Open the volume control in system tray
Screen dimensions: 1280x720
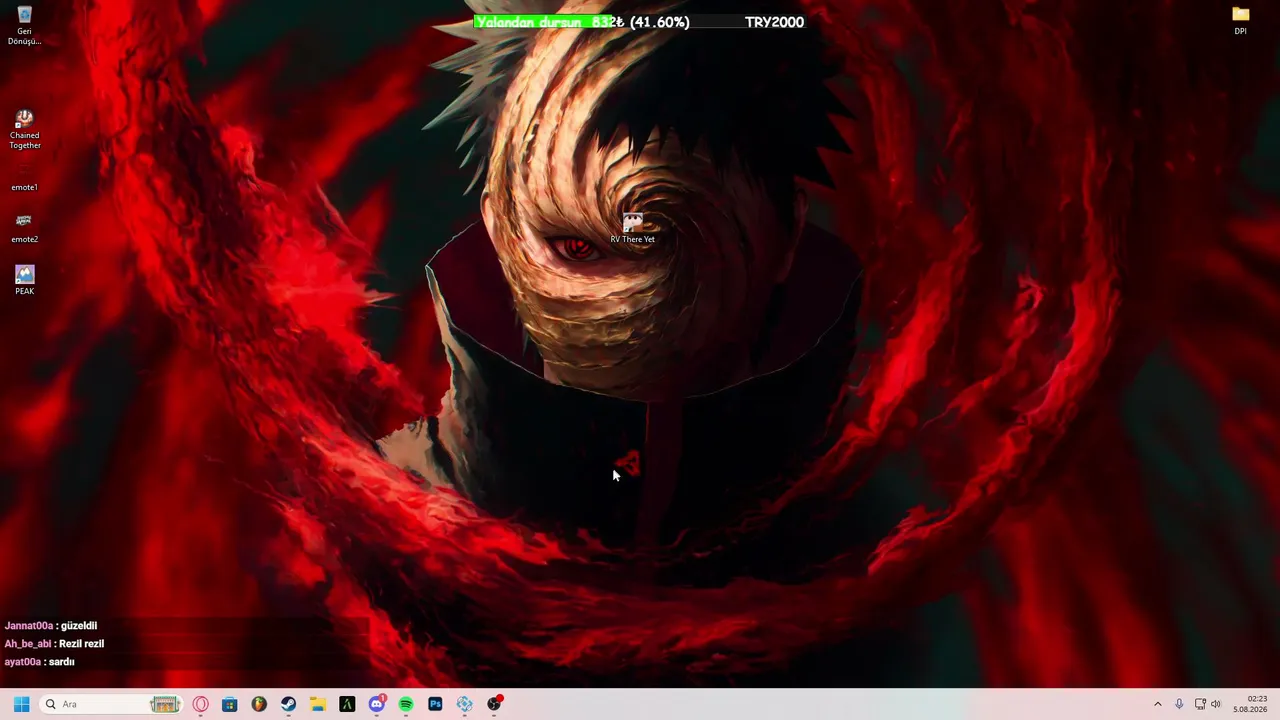[x=1216, y=704]
